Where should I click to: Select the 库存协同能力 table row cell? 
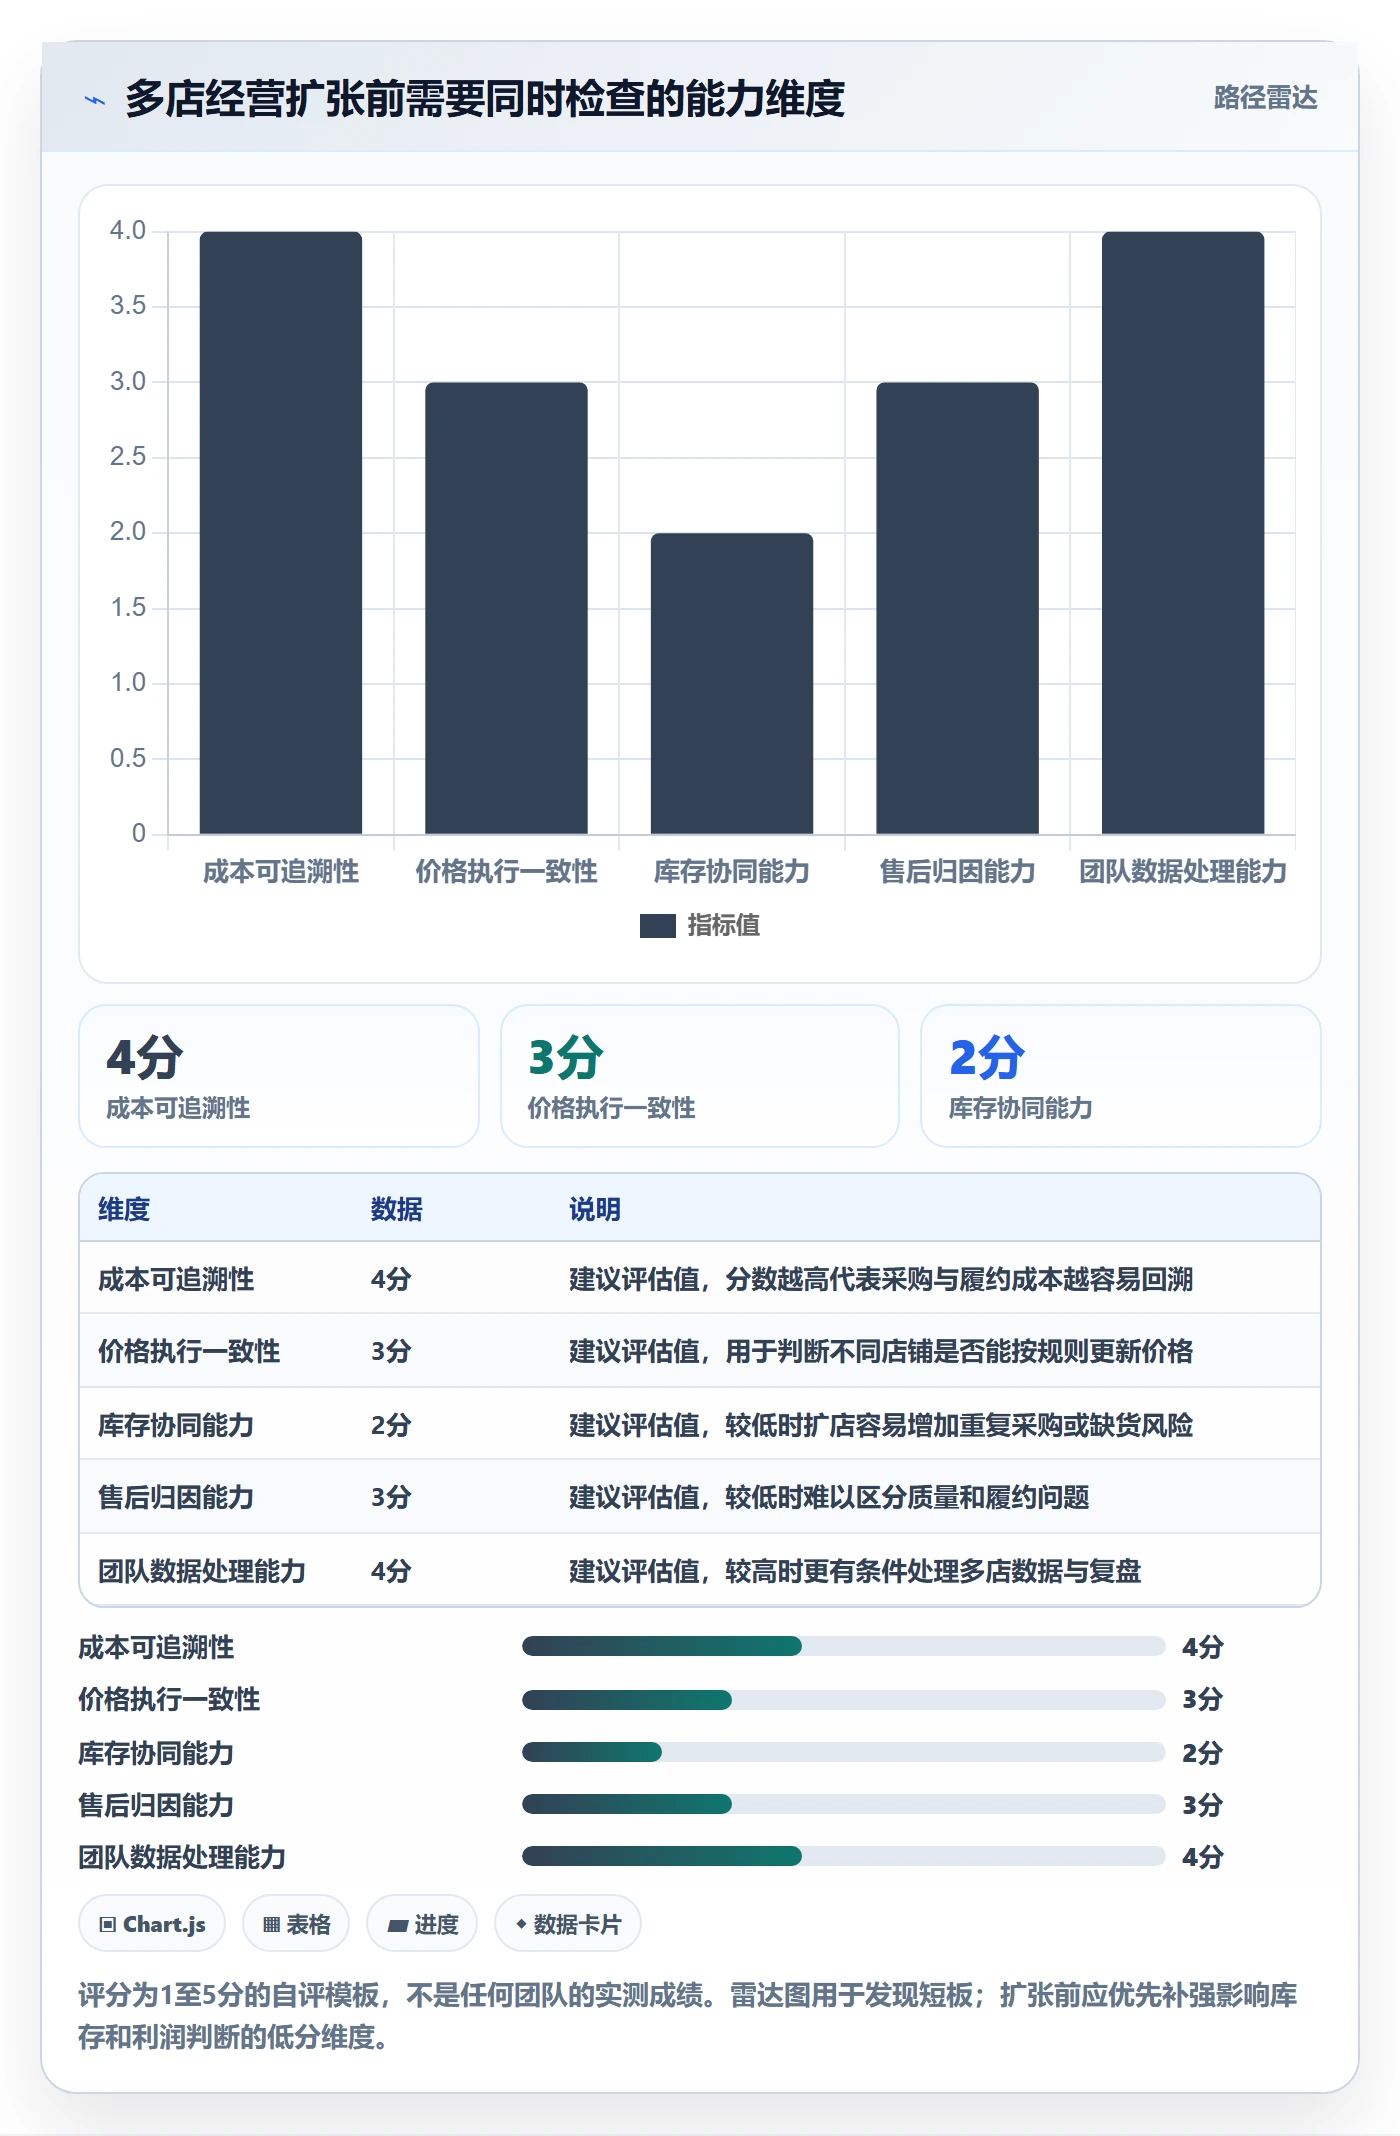point(176,1425)
